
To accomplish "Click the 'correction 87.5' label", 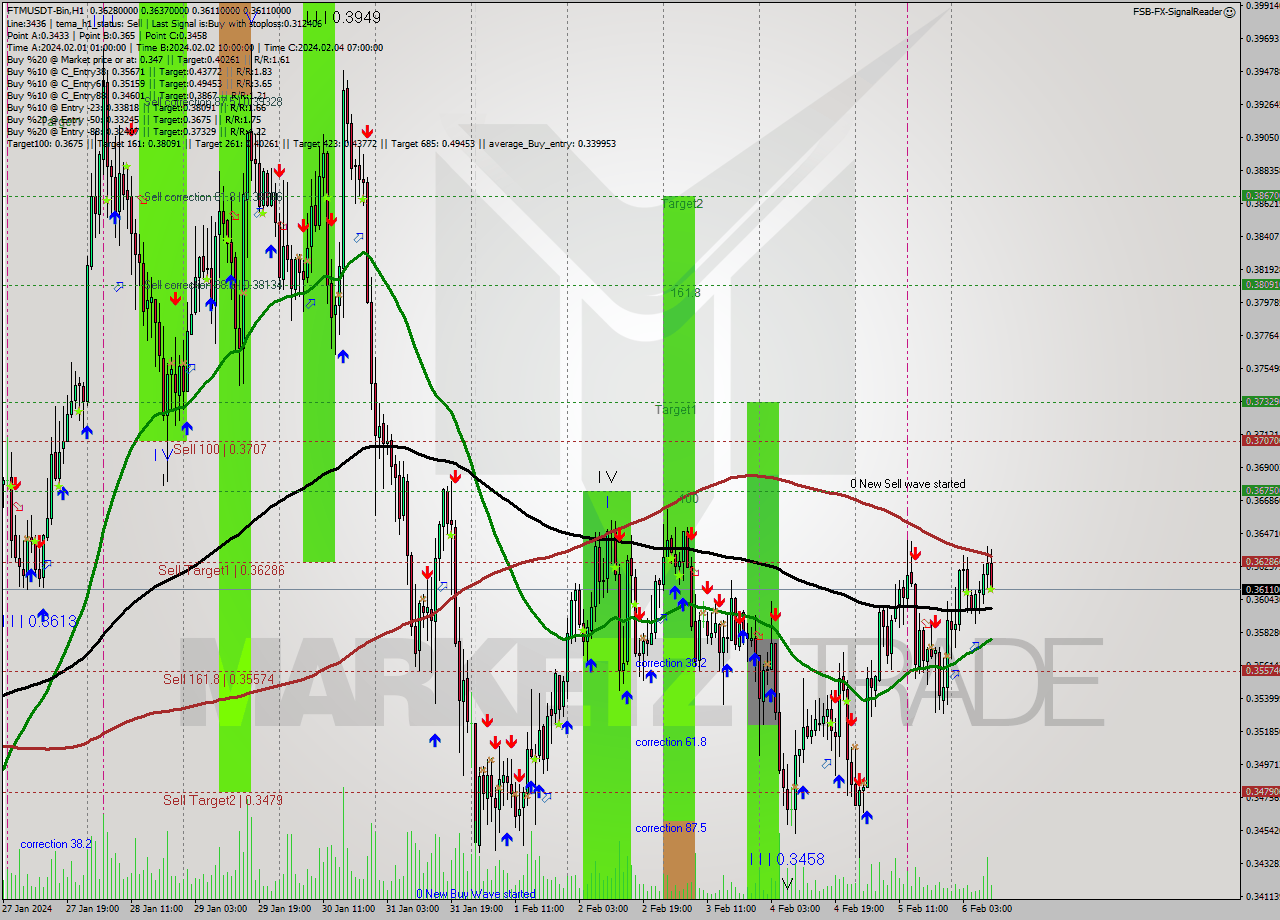I will 671,828.
